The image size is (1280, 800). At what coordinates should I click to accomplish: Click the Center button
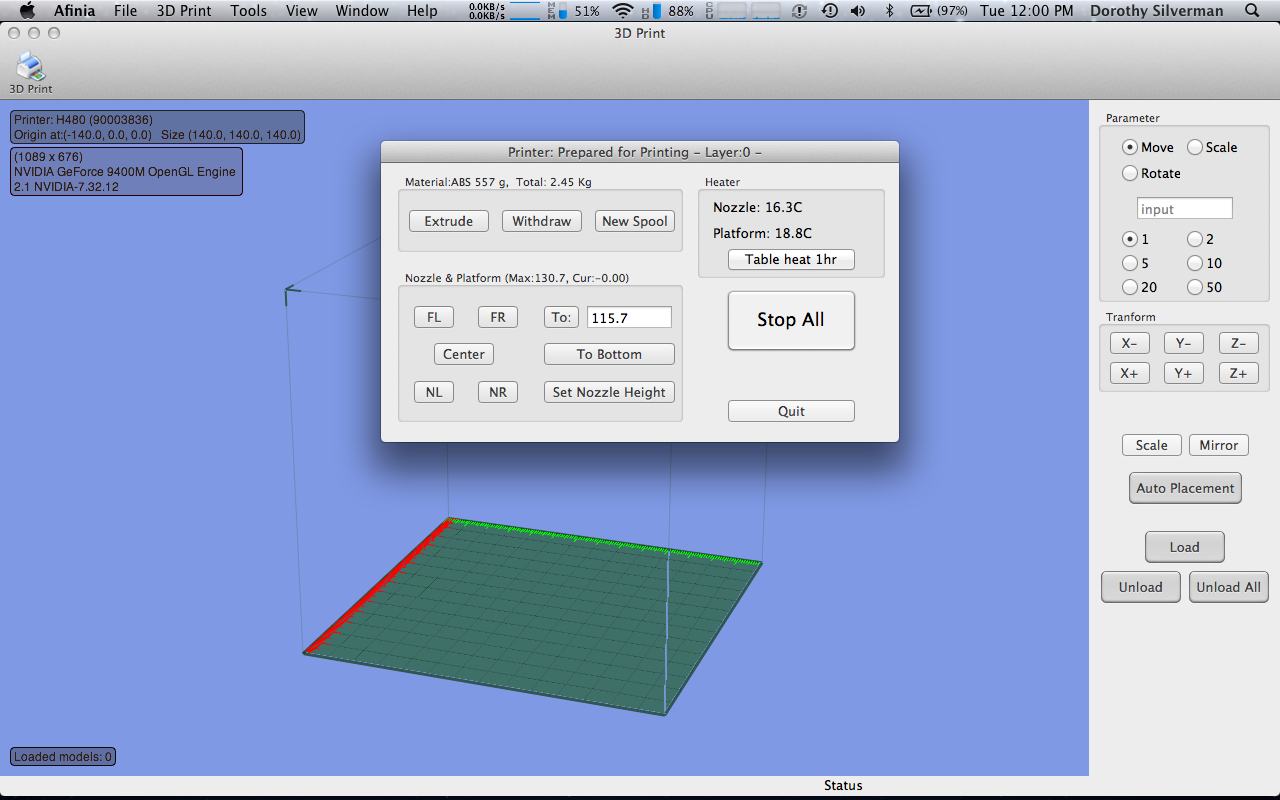(x=464, y=354)
